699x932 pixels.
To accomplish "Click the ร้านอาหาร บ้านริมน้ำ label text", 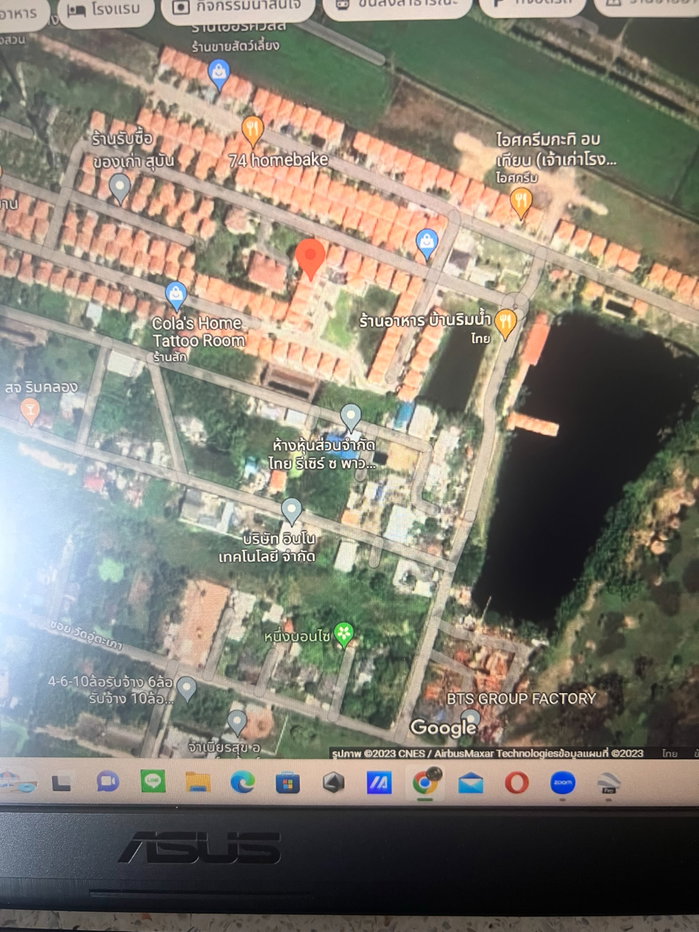I will pos(426,321).
